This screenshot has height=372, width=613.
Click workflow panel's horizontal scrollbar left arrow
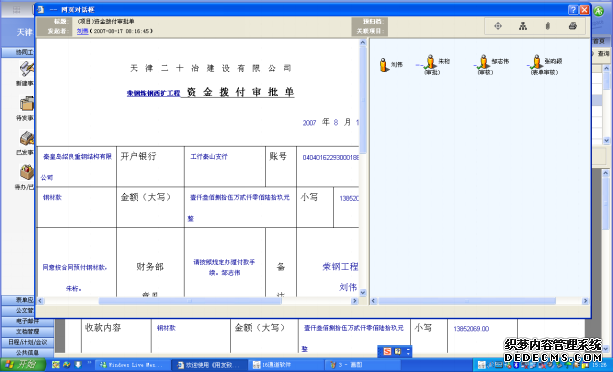tap(373, 301)
